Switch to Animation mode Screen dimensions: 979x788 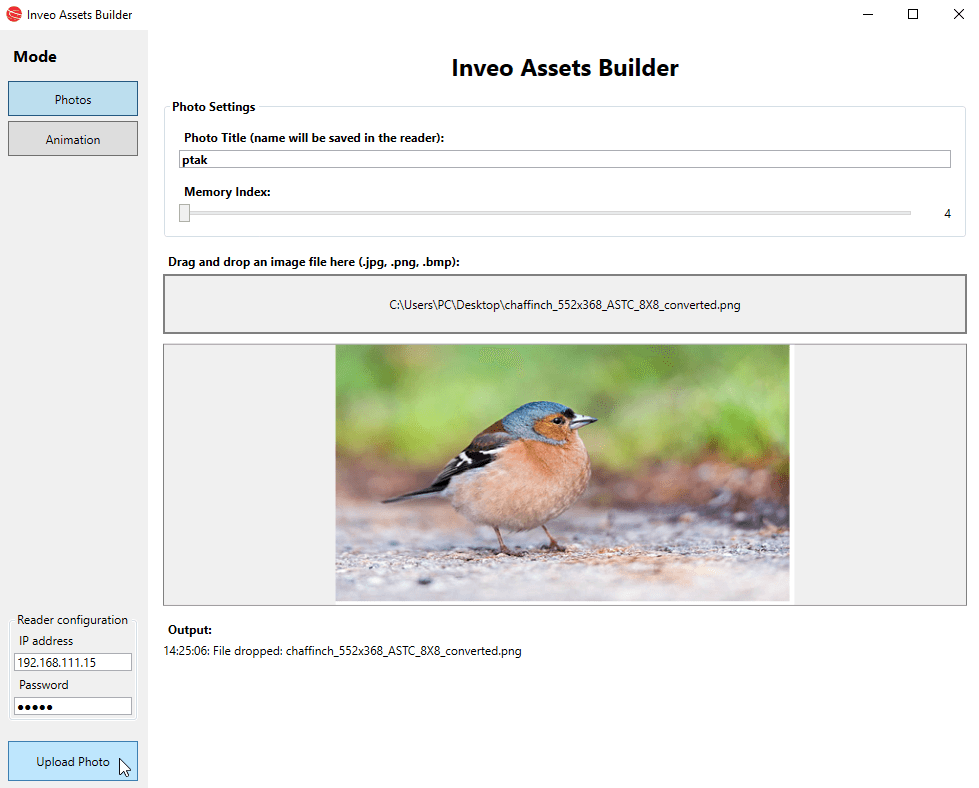pos(73,139)
